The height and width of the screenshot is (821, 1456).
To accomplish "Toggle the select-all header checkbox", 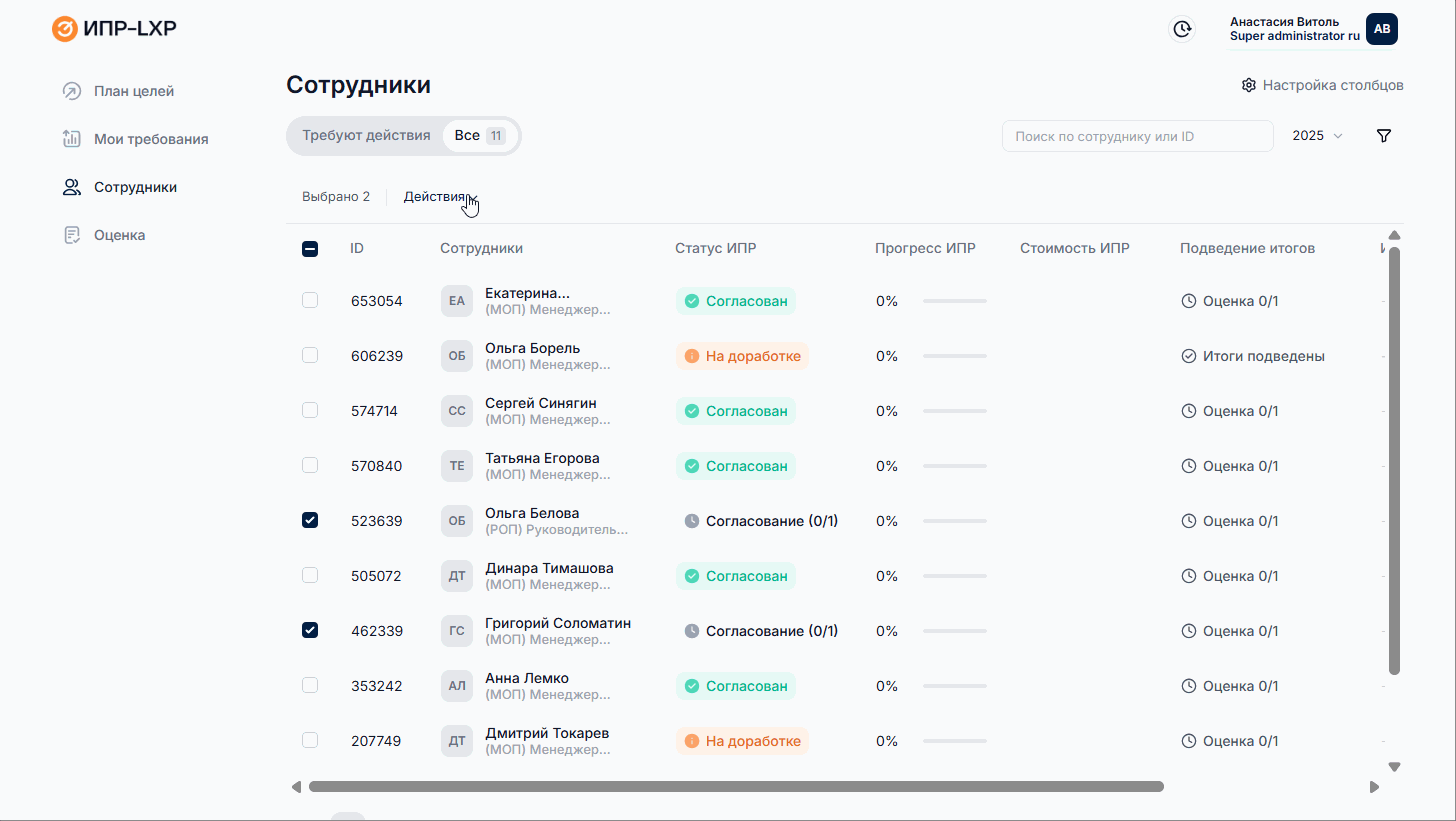I will pyautogui.click(x=310, y=249).
